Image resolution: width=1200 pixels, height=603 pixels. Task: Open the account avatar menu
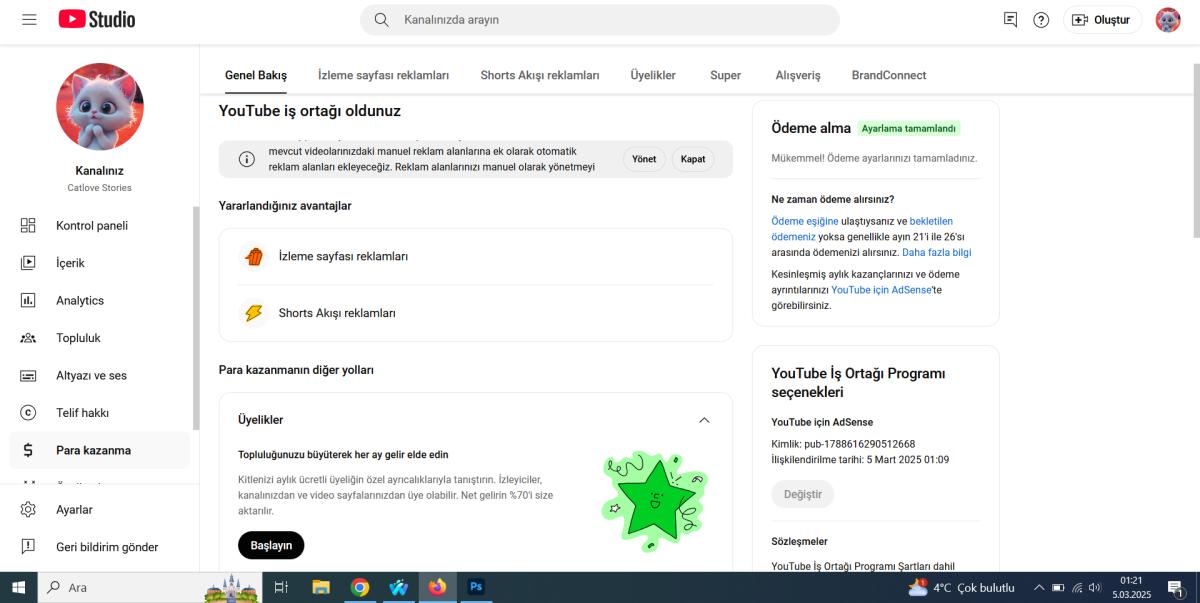[1168, 19]
